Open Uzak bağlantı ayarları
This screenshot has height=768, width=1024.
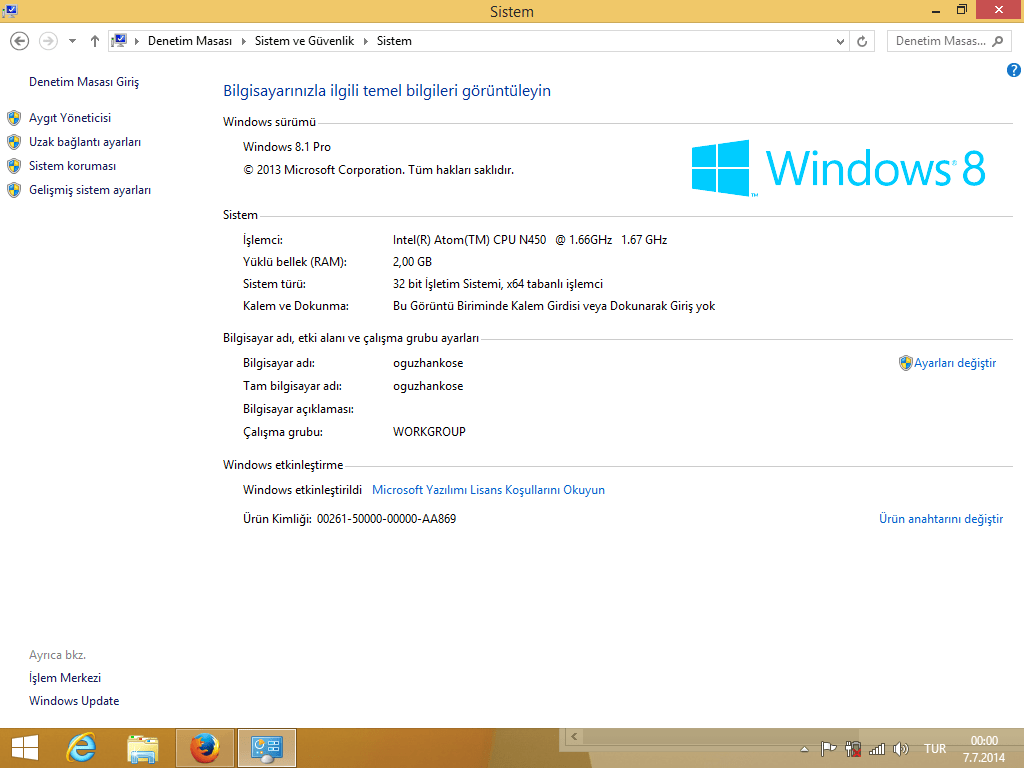coord(85,142)
